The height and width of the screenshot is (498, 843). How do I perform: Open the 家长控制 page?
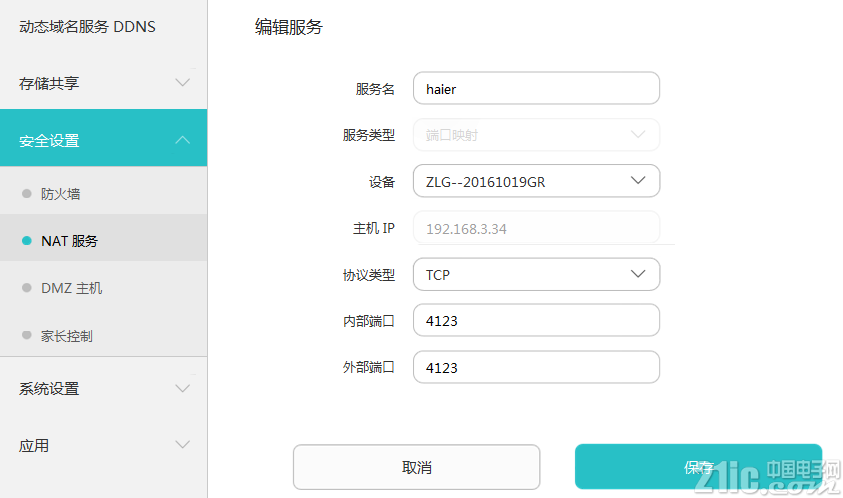tap(103, 336)
